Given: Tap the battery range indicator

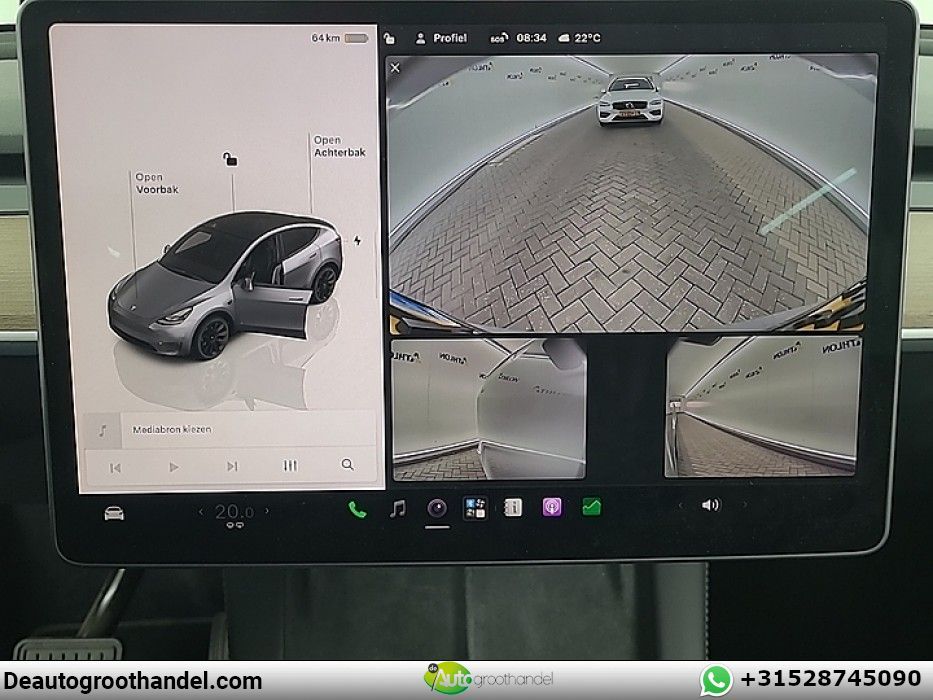Looking at the screenshot, I should (x=340, y=38).
